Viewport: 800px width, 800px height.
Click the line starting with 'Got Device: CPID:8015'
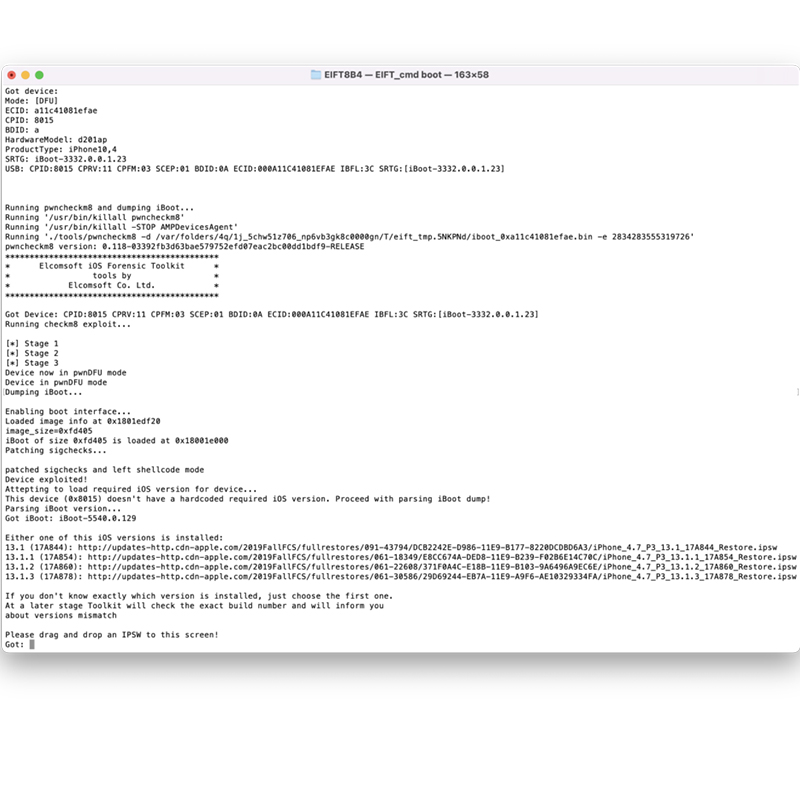[272, 314]
